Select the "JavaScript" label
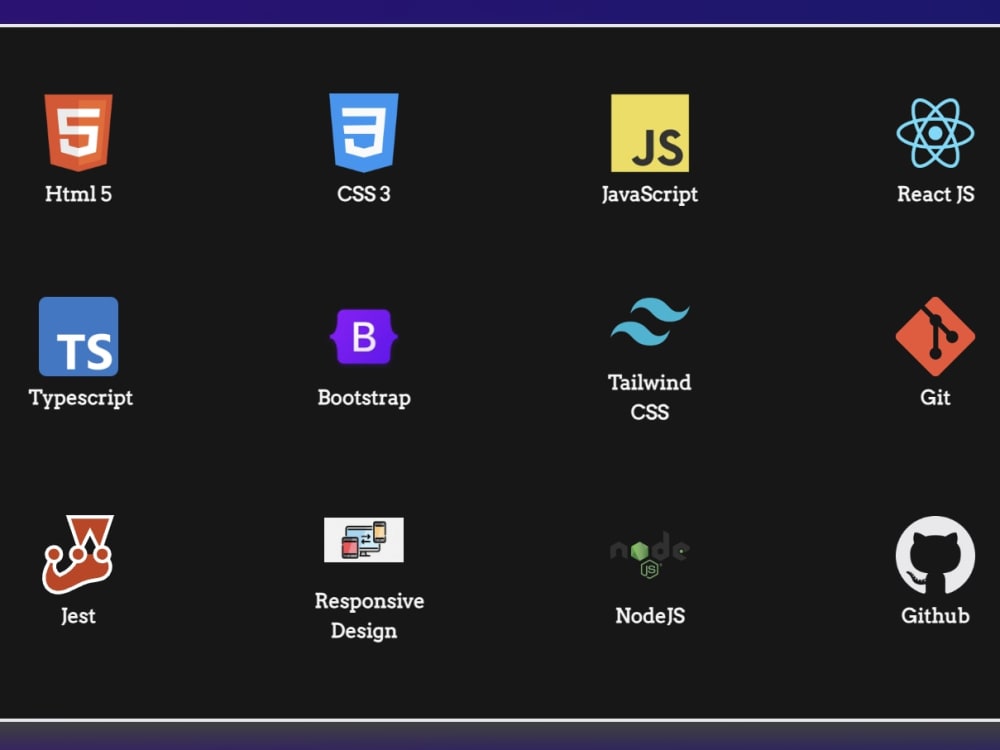Viewport: 1000px width, 750px height. click(649, 195)
